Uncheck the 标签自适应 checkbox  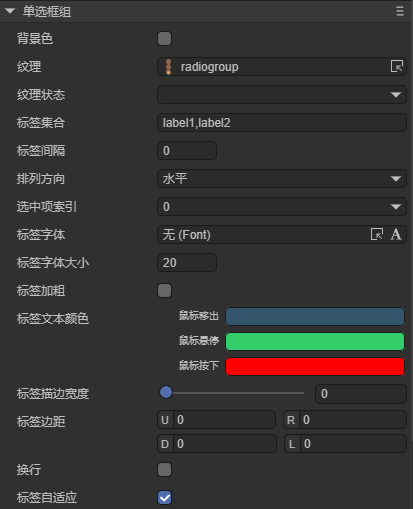164,498
